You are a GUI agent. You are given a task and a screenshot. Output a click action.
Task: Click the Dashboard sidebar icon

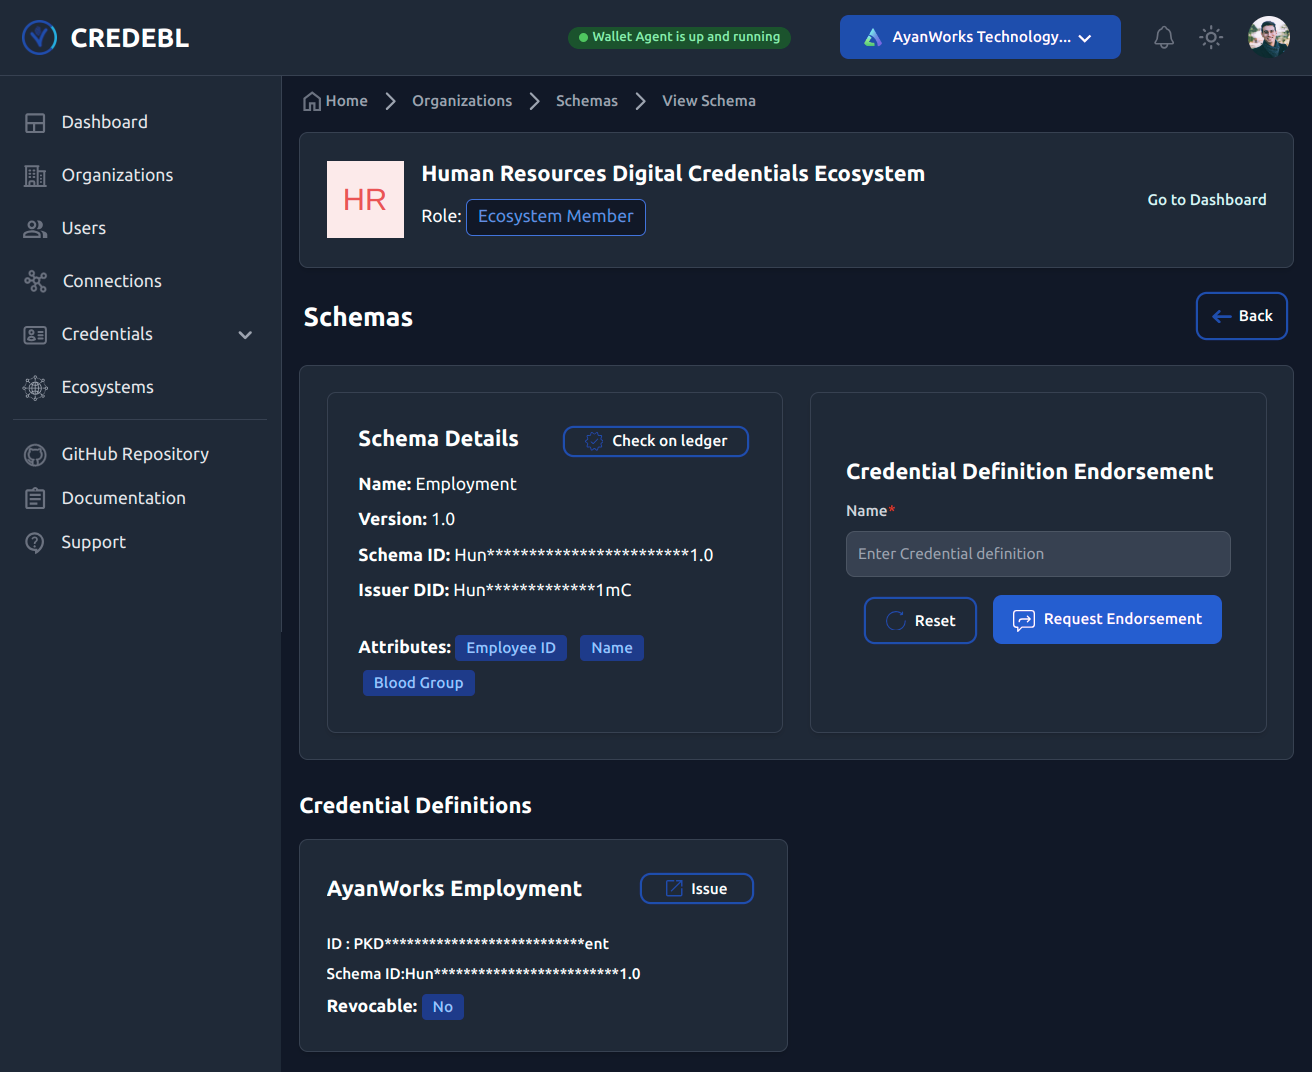(x=35, y=123)
